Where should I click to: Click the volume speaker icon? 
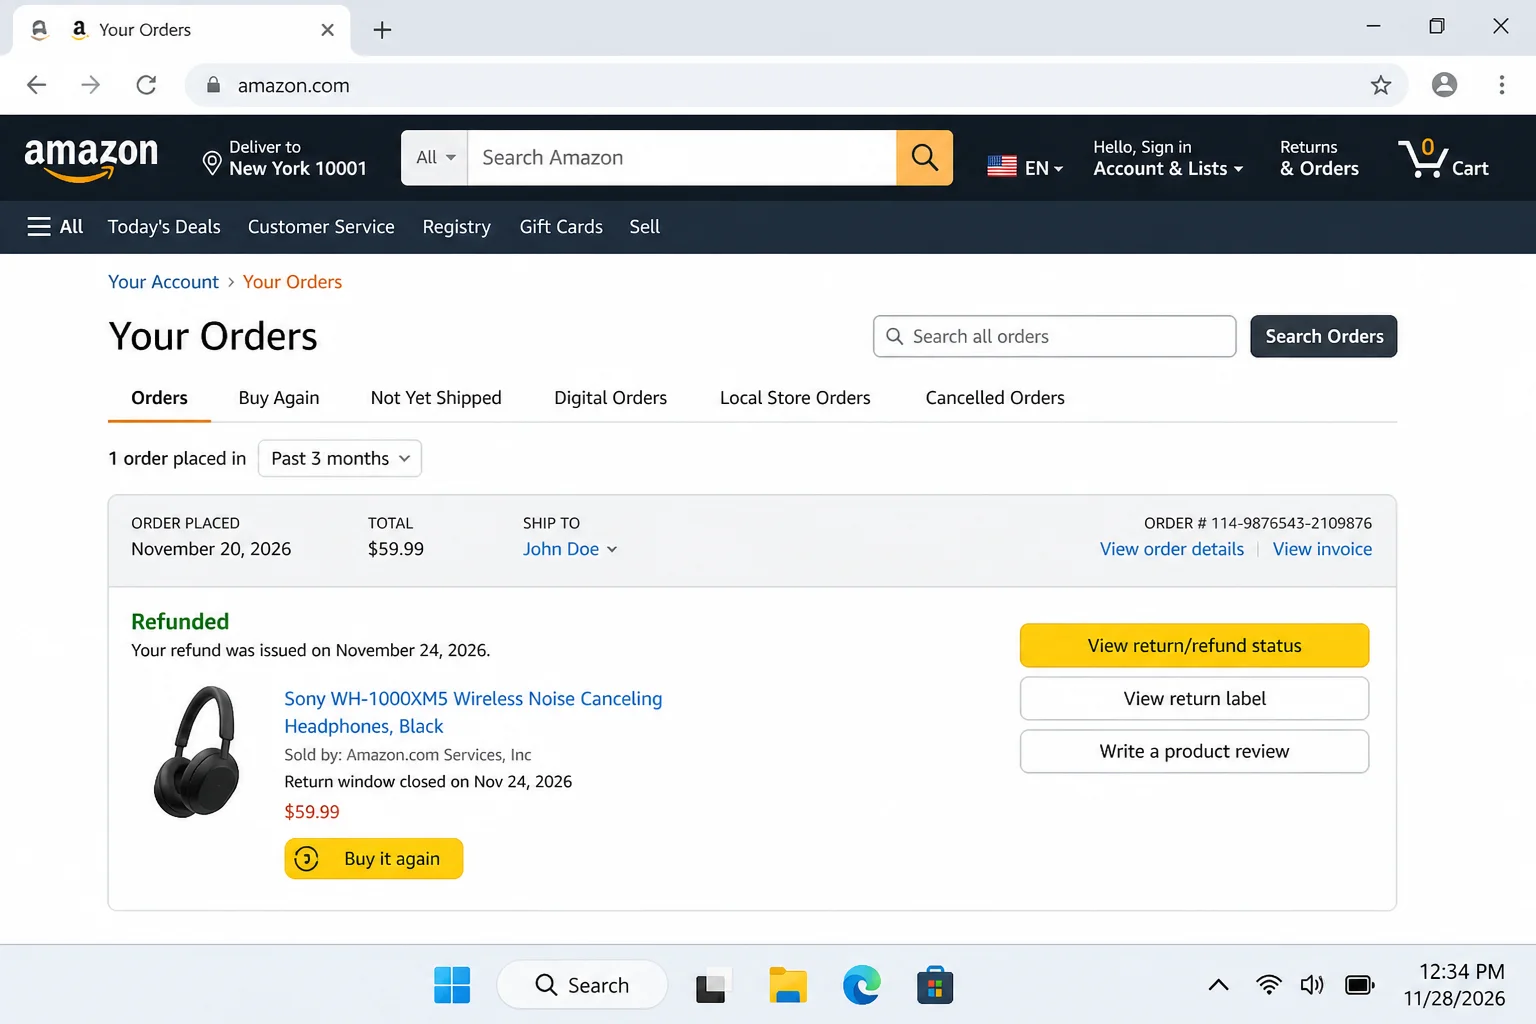point(1312,985)
